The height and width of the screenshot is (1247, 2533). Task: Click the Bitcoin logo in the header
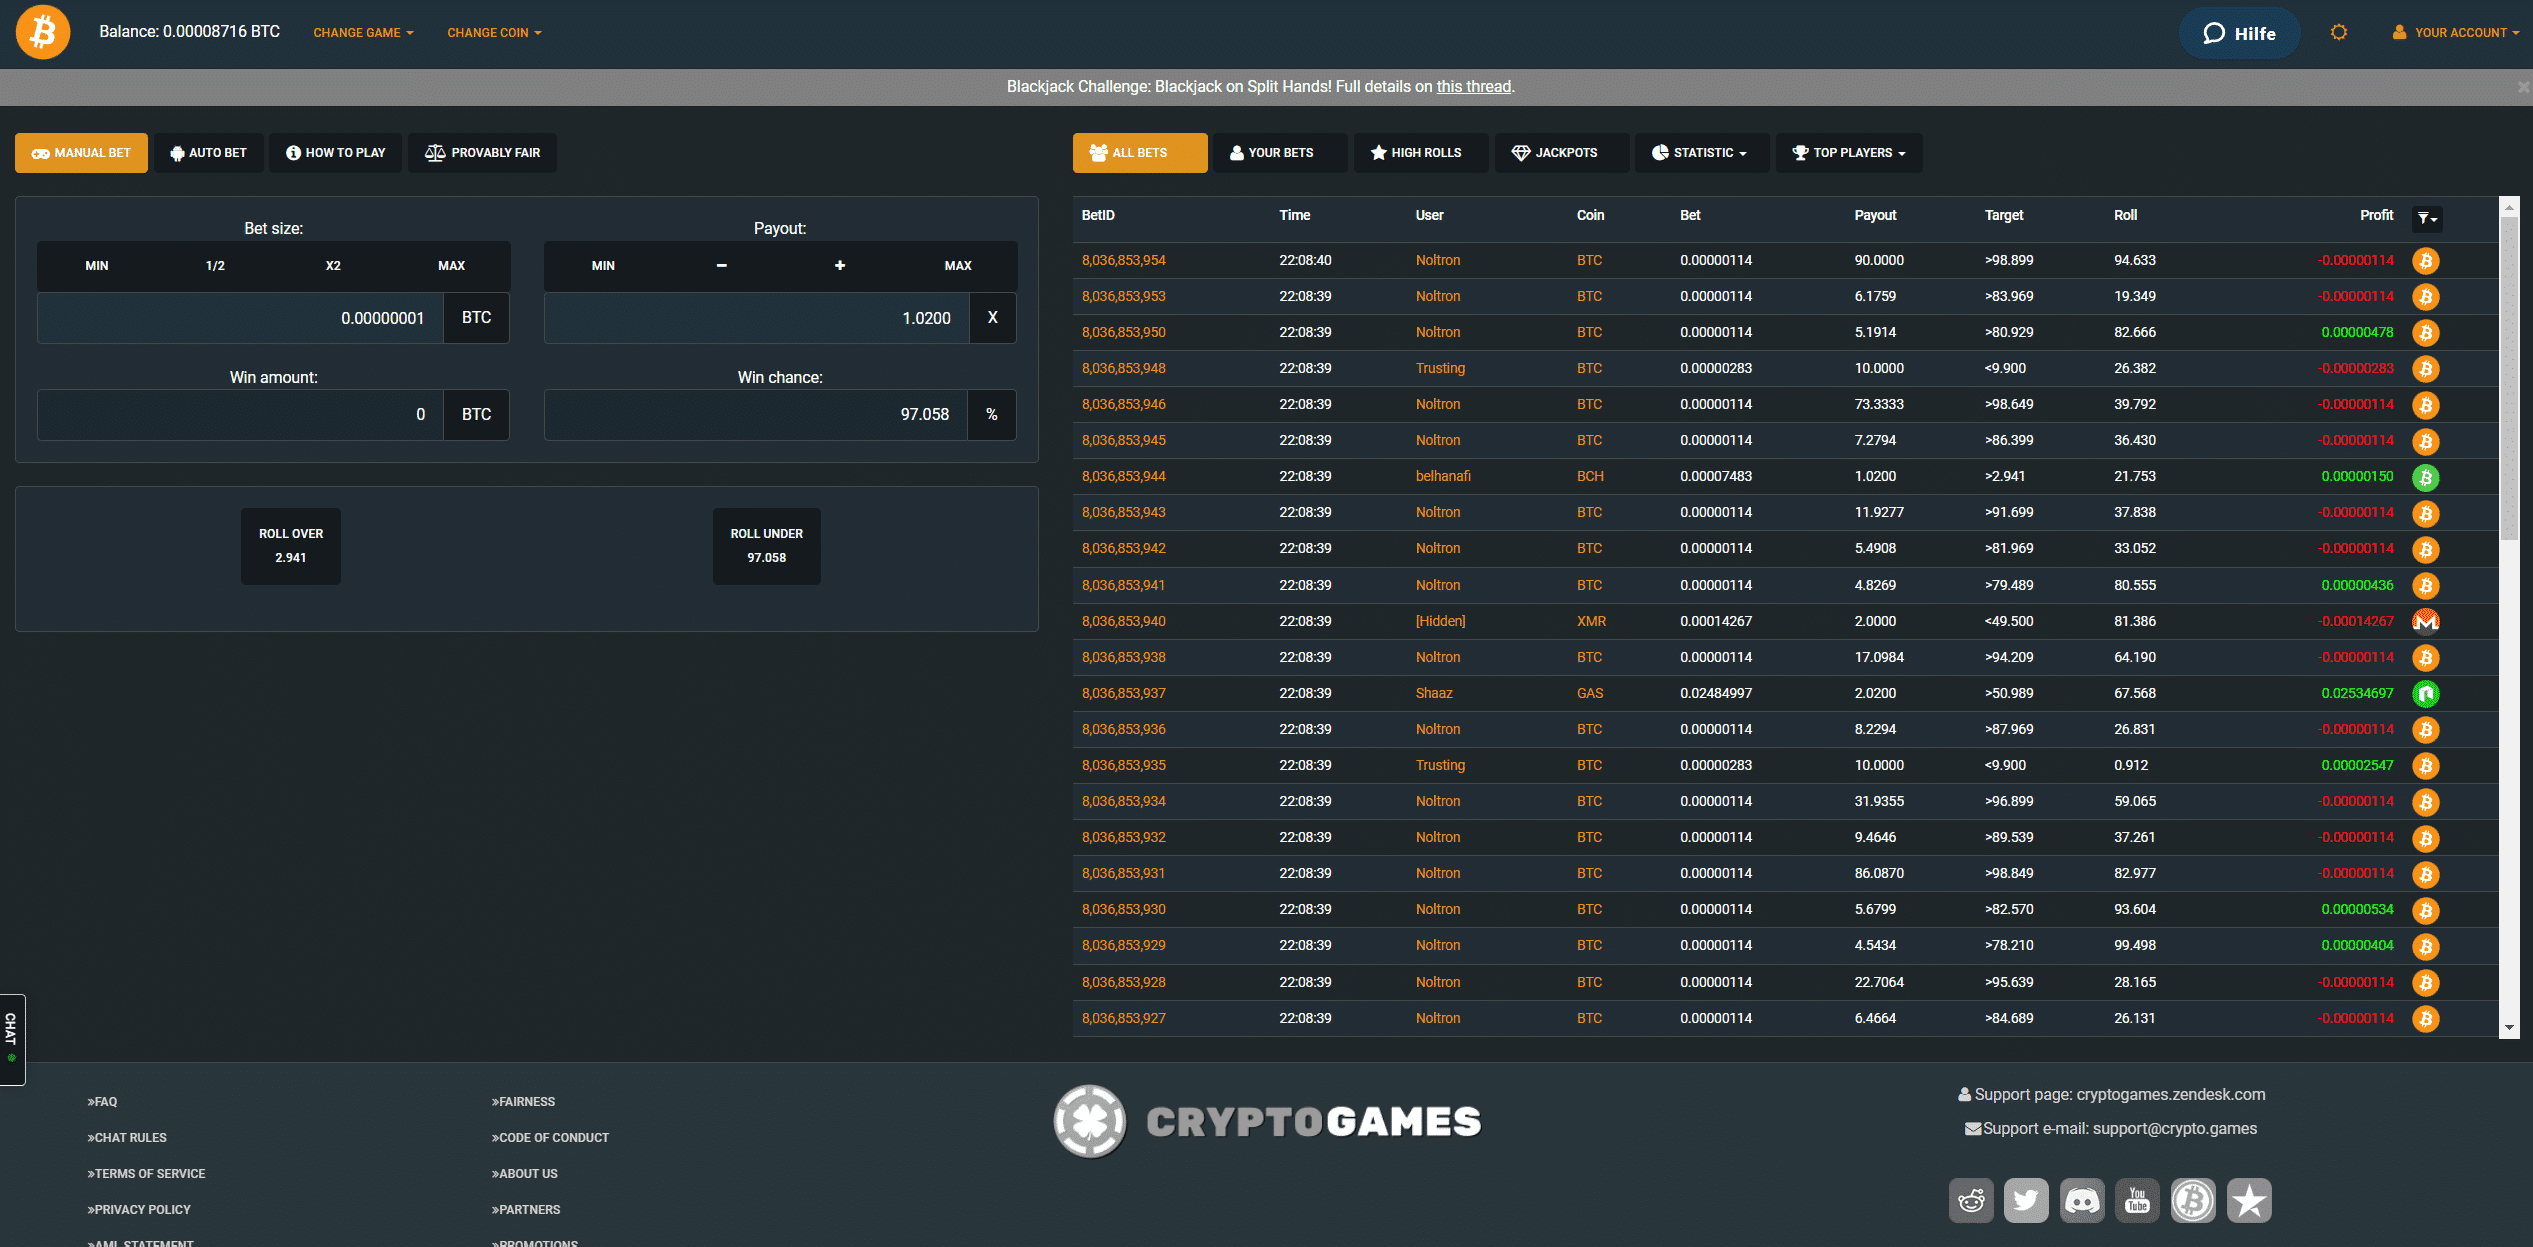click(x=43, y=32)
